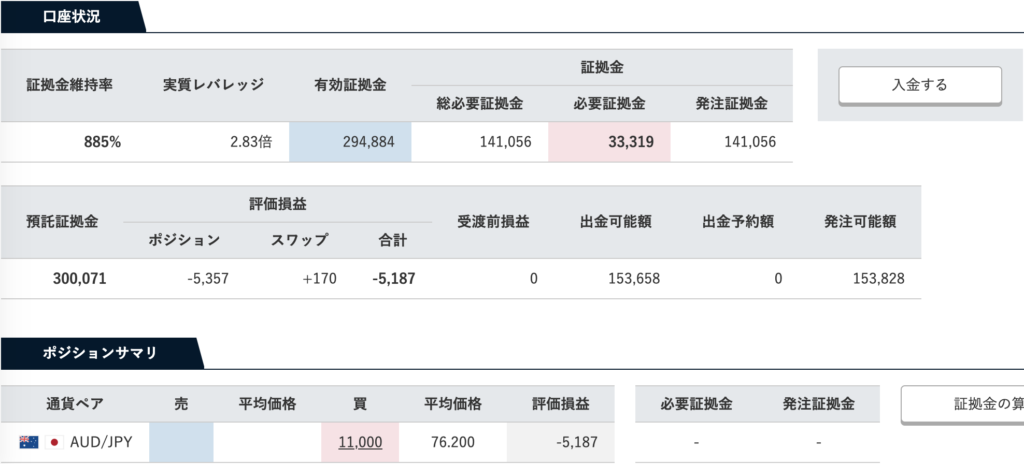
Task: Select the ポジションサマリ section header tab
Action: tap(101, 353)
